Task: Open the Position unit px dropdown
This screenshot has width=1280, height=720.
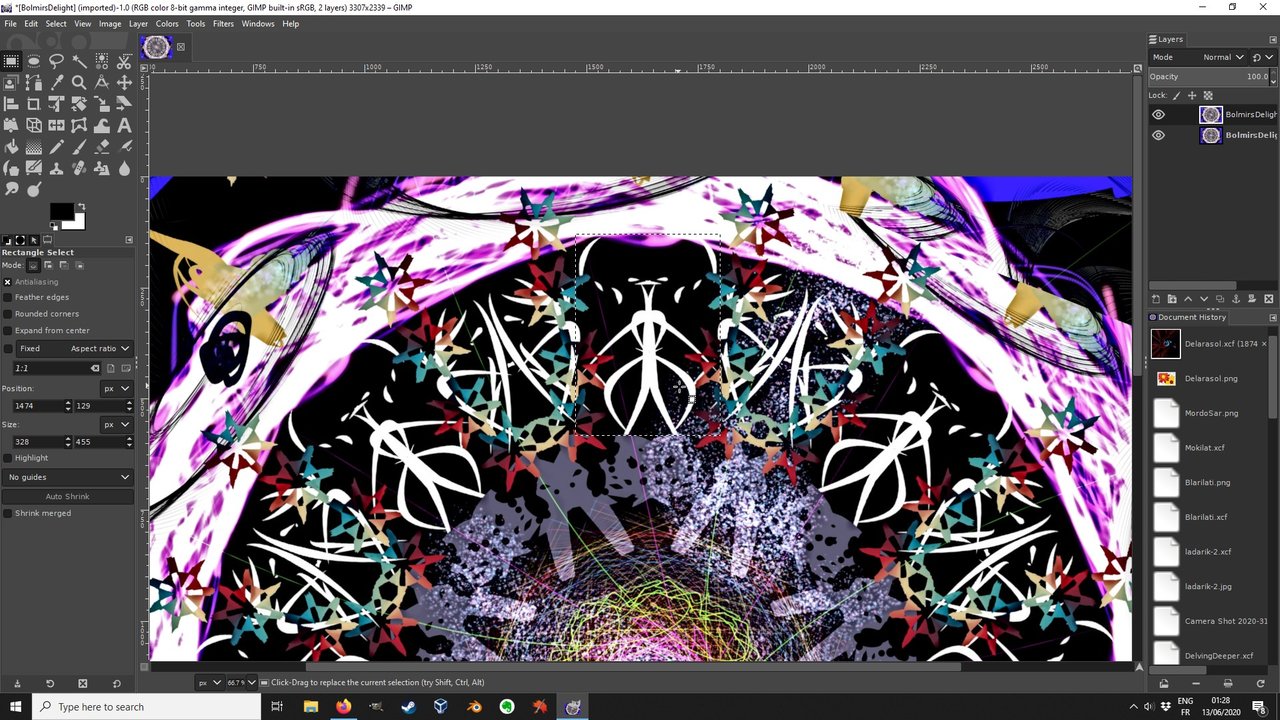Action: 116,388
